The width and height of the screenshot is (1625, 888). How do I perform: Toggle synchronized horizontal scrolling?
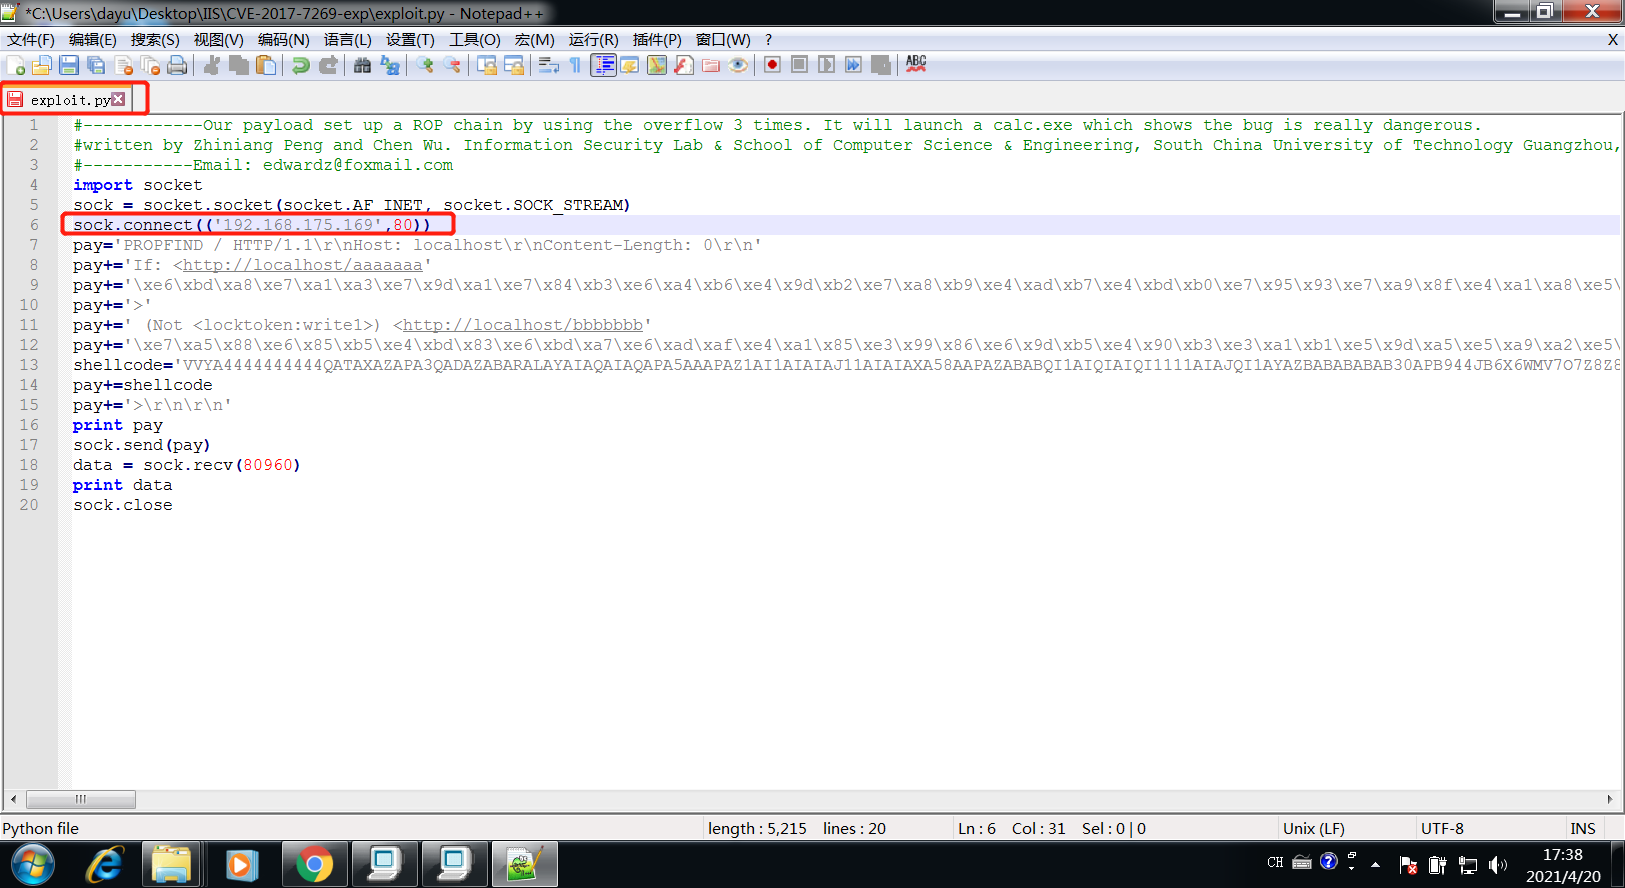(514, 65)
